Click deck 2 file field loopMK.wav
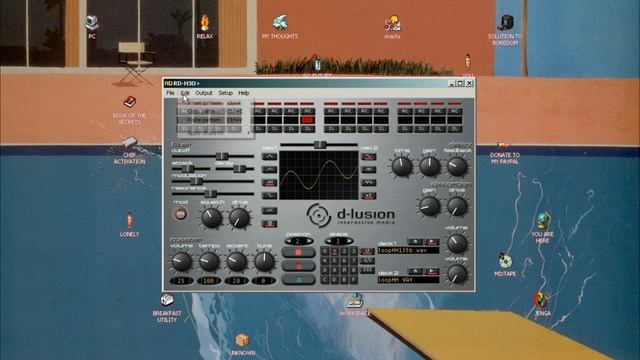This screenshot has width=640, height=360. point(408,280)
